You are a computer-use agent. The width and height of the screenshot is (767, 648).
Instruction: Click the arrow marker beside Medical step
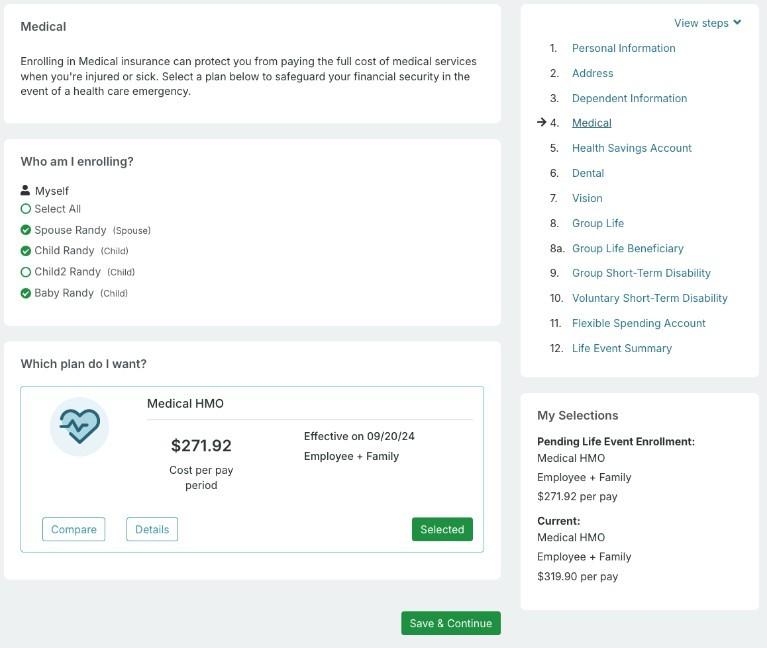point(541,123)
